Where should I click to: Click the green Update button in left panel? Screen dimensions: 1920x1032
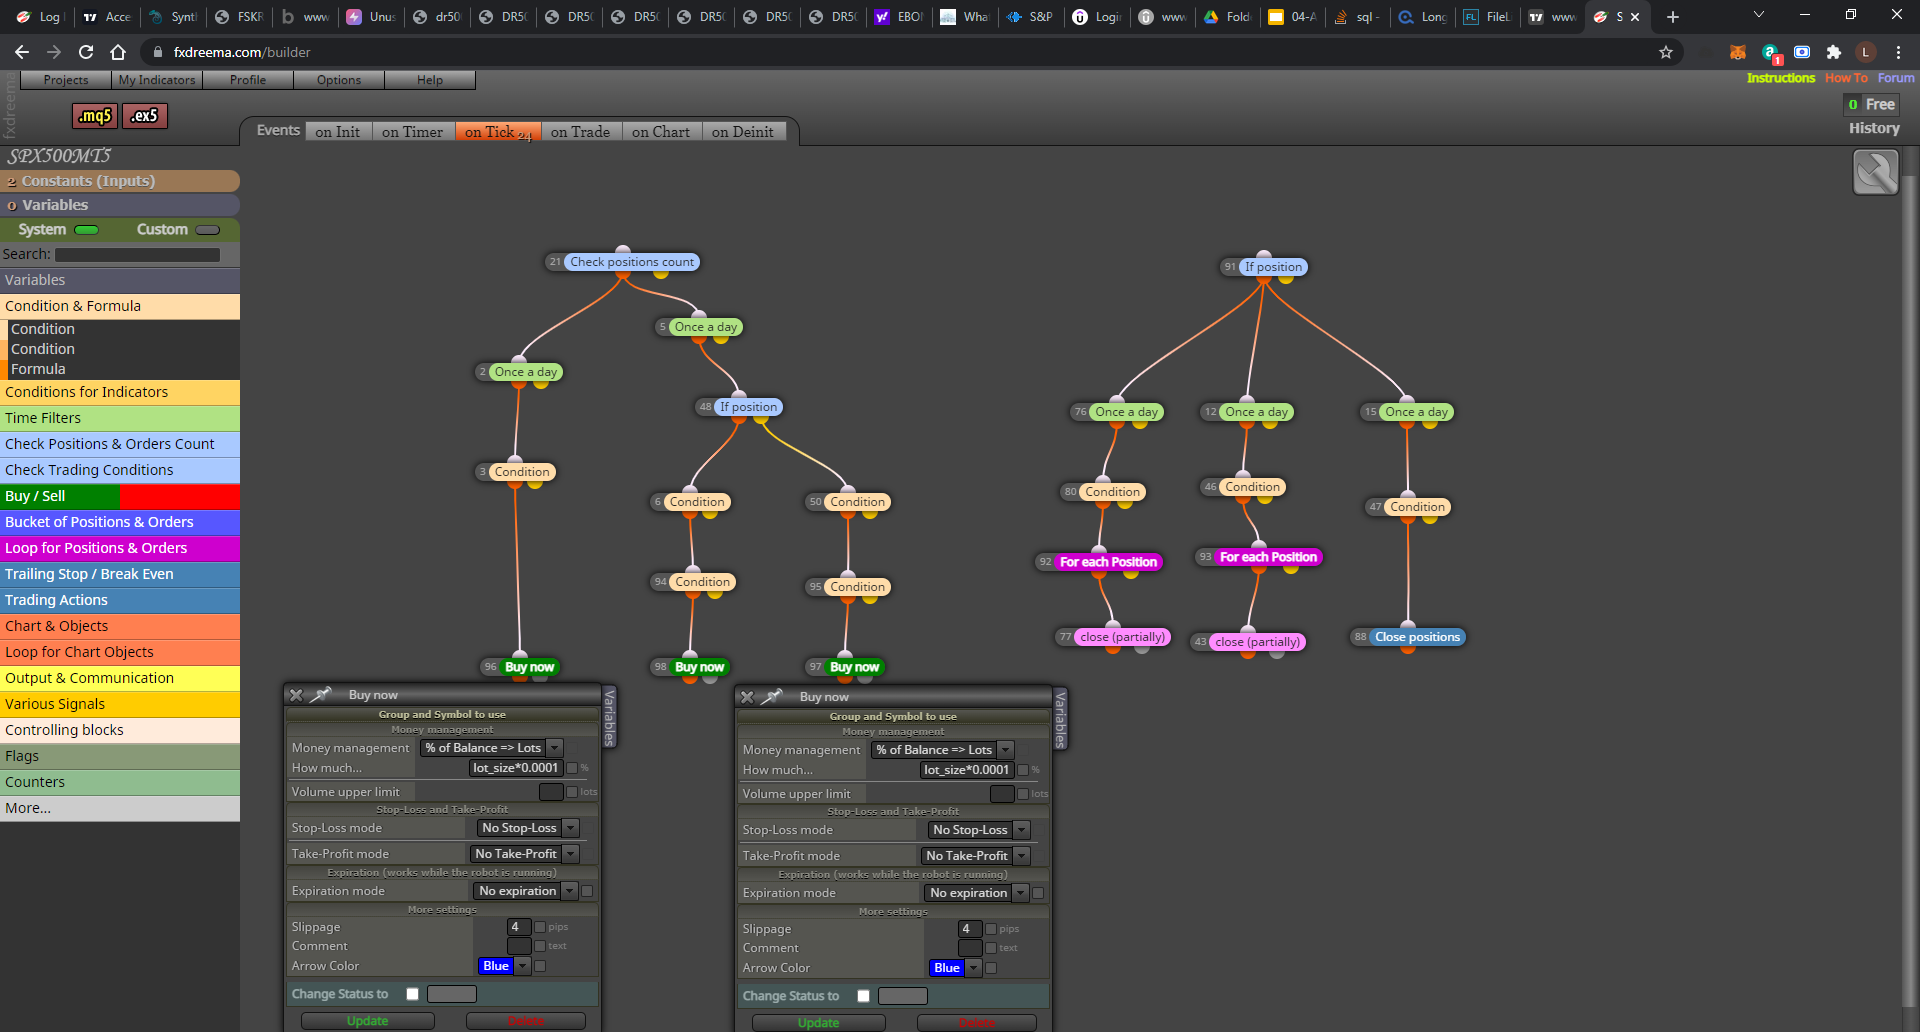click(368, 1021)
